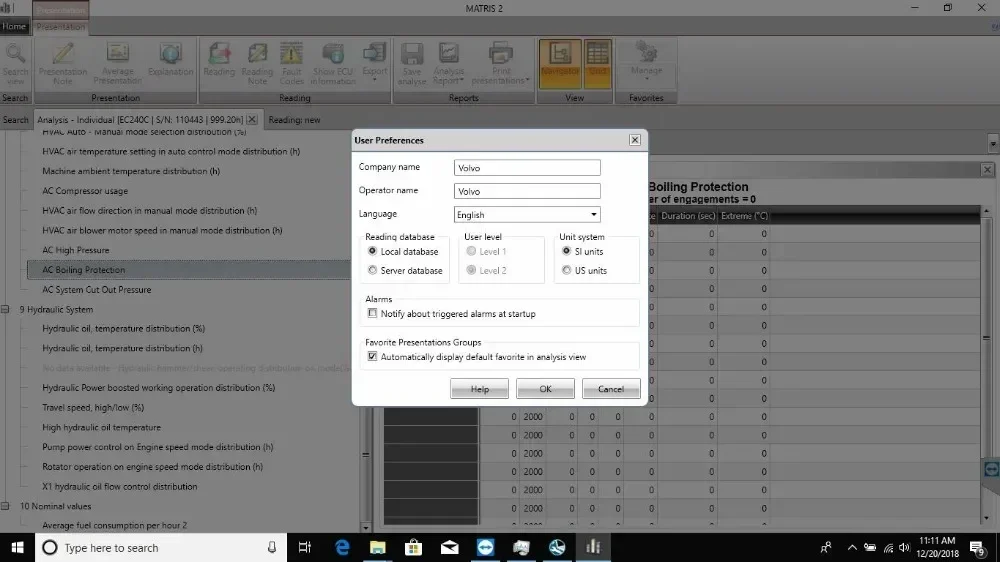Click the Export icon in Reading group
The width and height of the screenshot is (1000, 562).
click(x=375, y=60)
